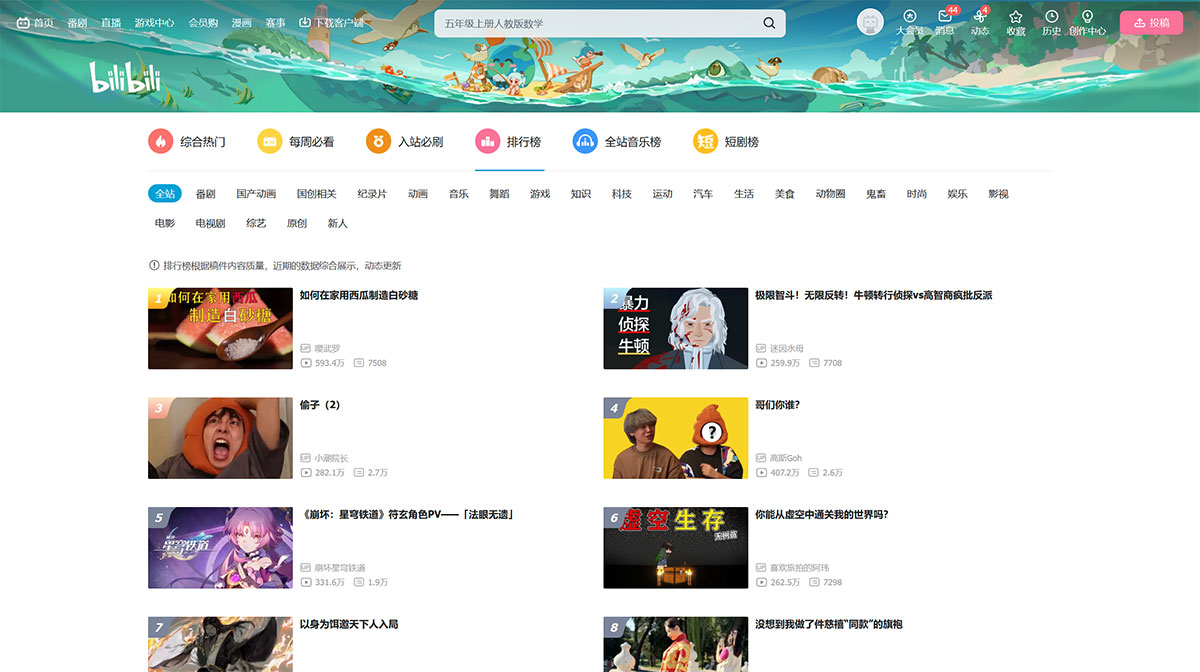Screen dimensions: 1200x672
Task: Select the 音乐 category filter
Action: click(x=458, y=193)
